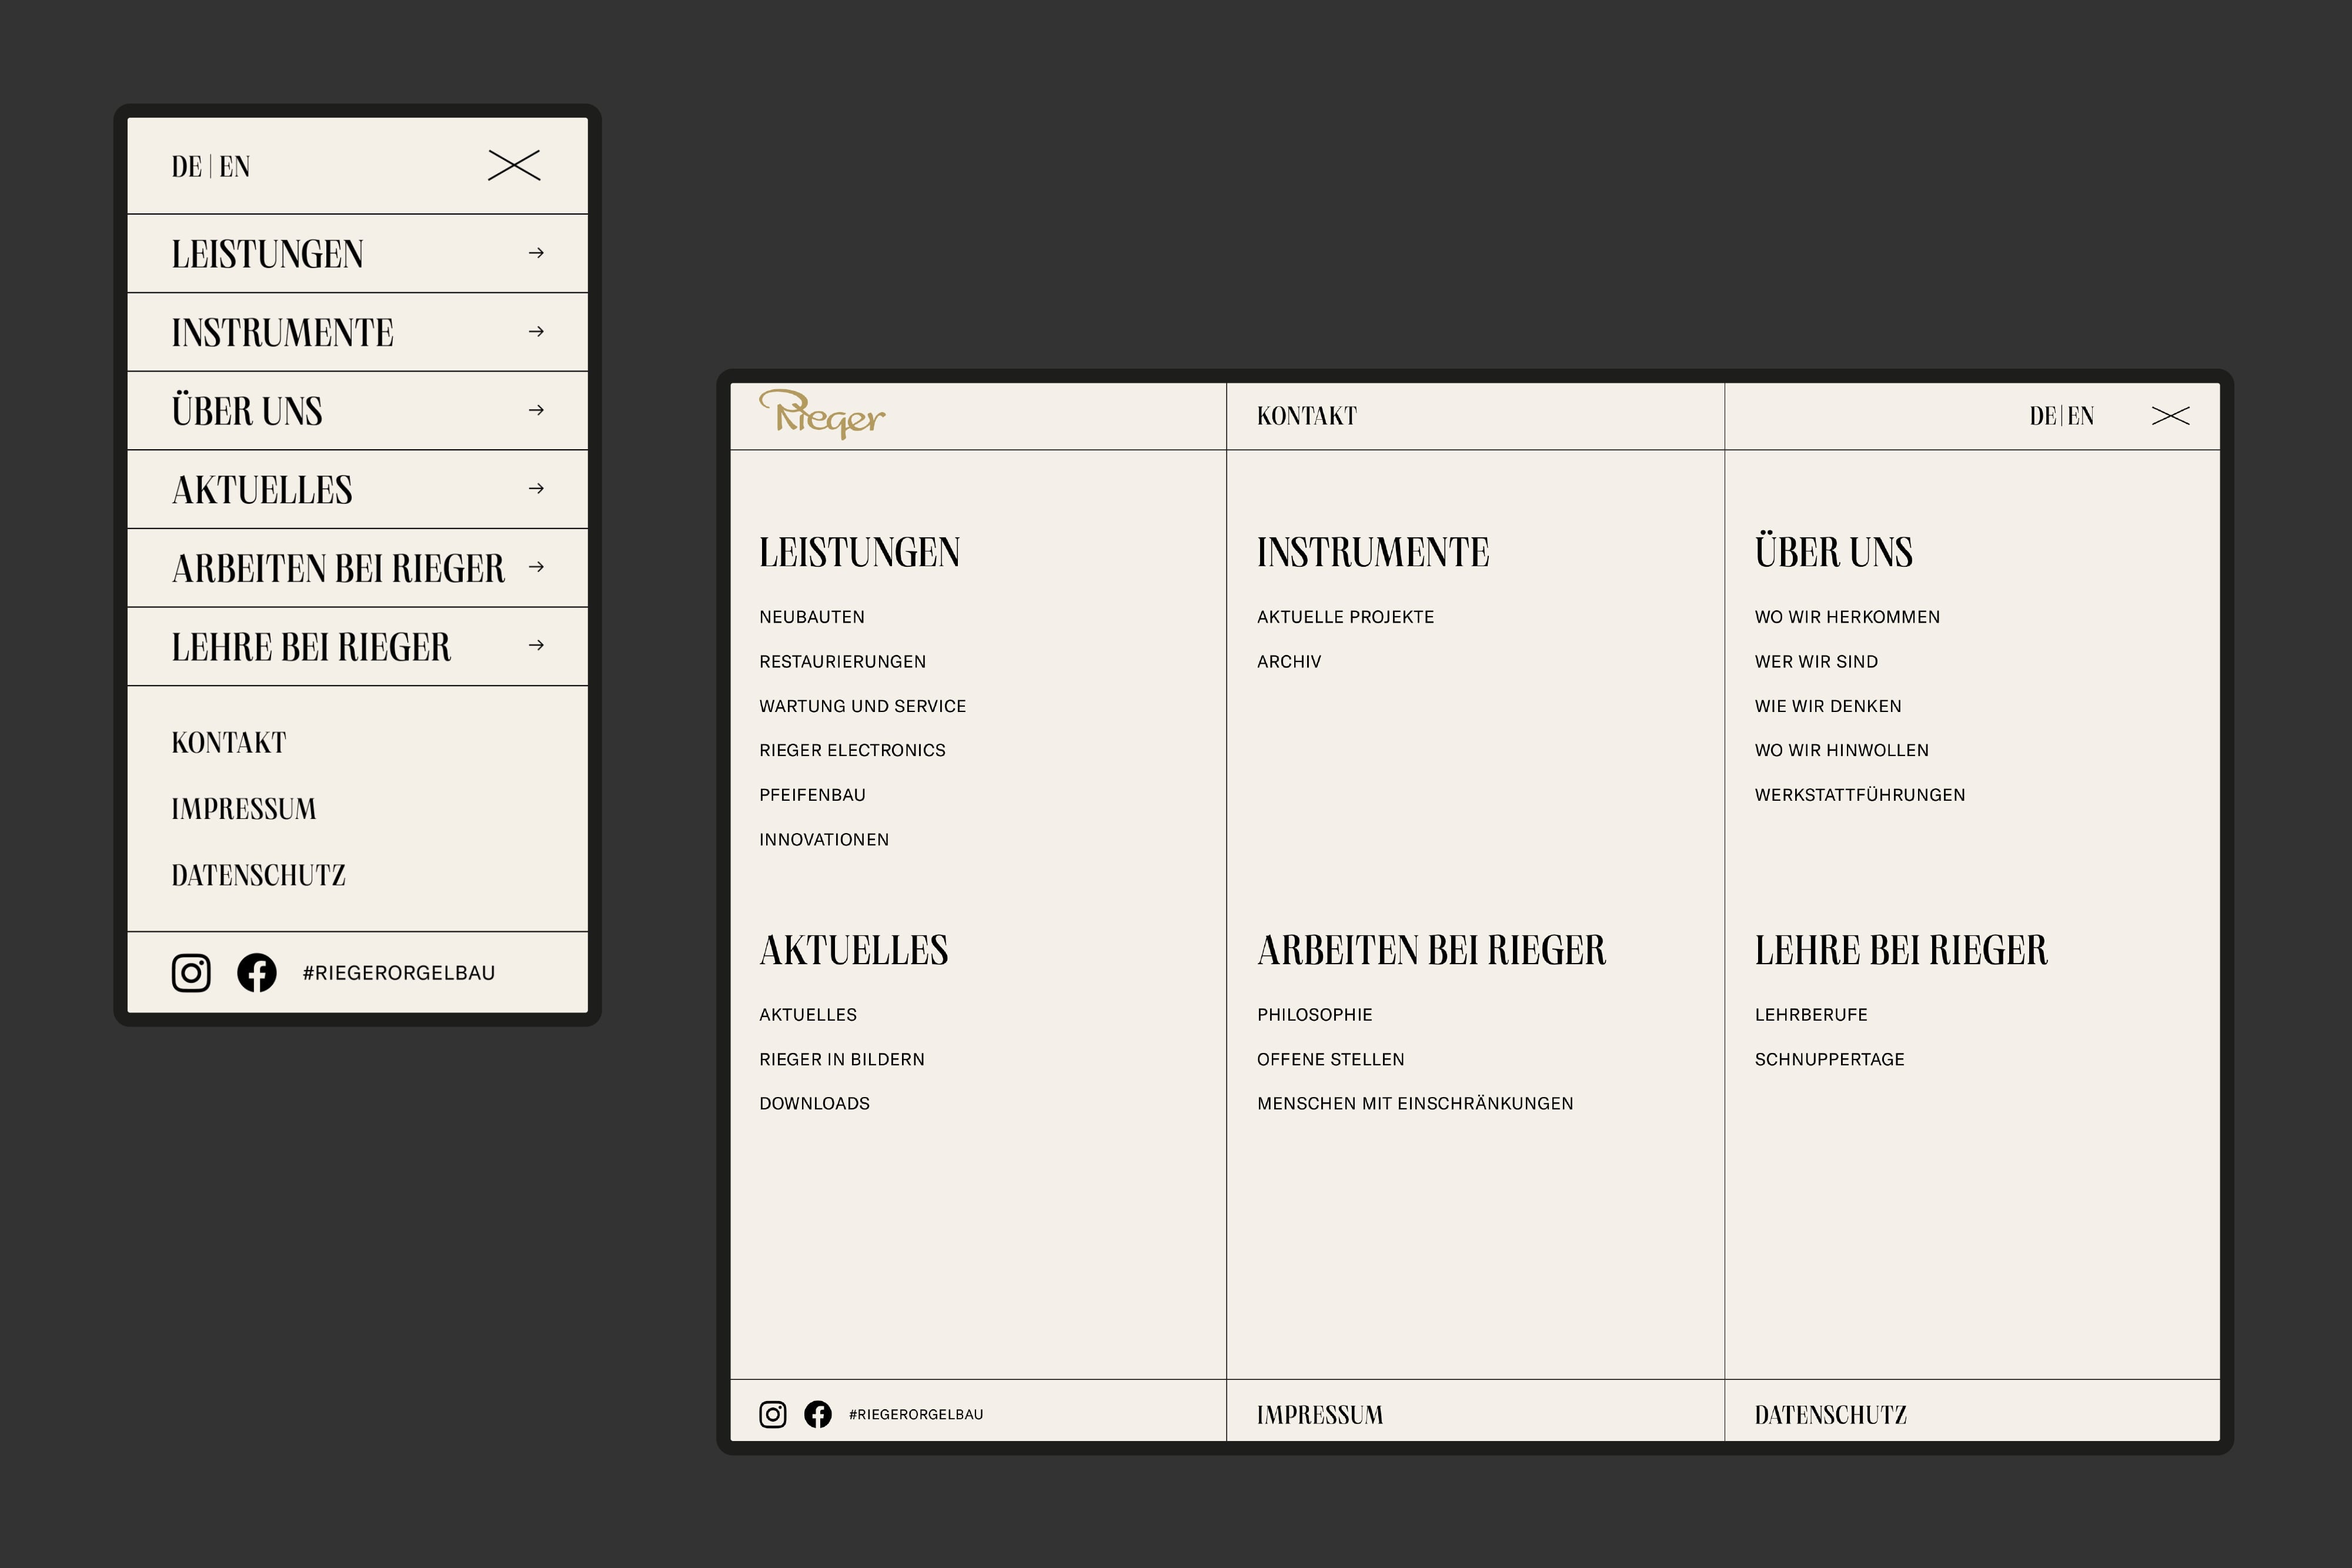Click Facebook icon in mobile menu footer
Viewport: 2352px width, 1568px height.
click(257, 973)
